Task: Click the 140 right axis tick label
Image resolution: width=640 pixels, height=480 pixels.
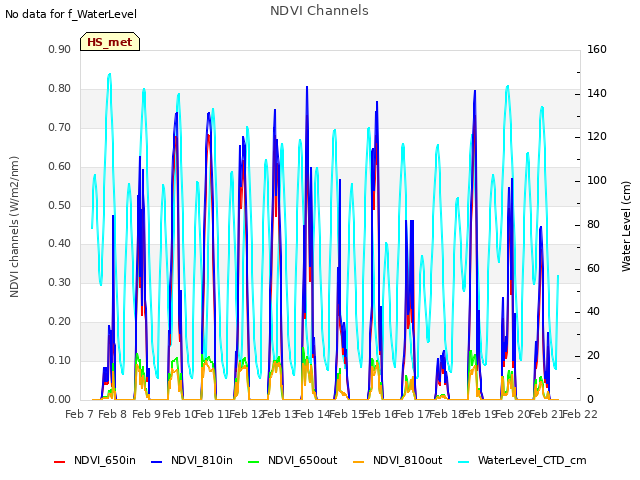Action: pyautogui.click(x=597, y=93)
